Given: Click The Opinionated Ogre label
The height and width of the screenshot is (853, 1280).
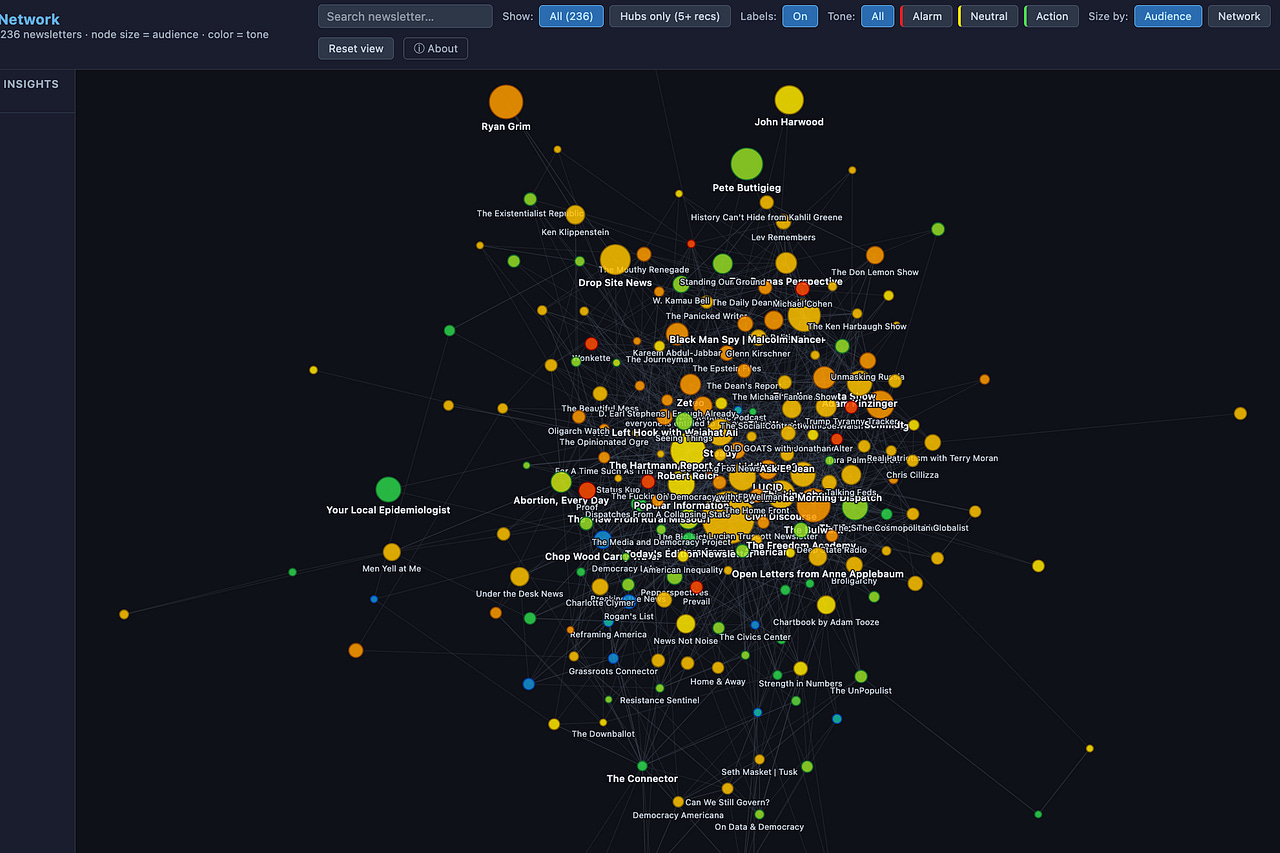Looking at the screenshot, I should 604,442.
